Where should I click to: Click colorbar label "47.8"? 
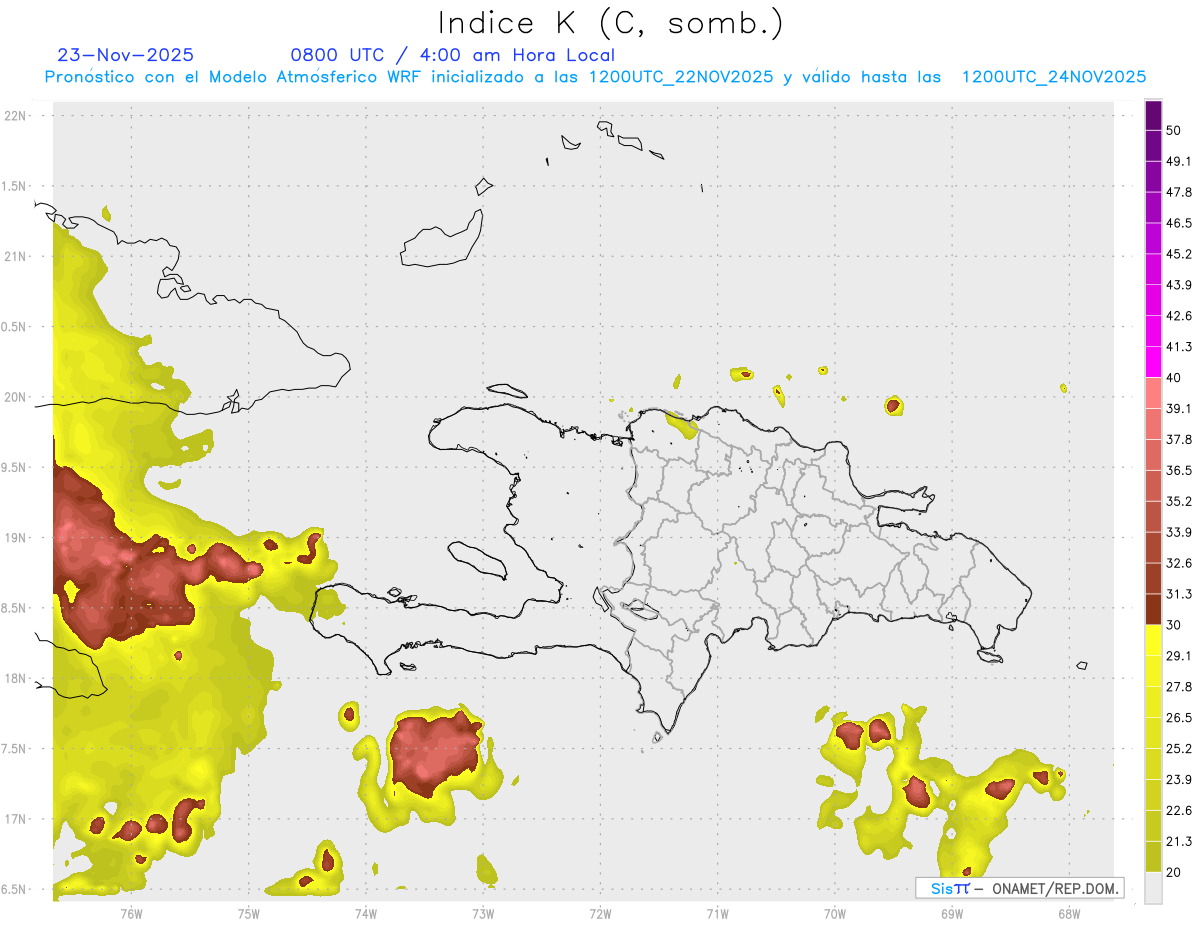pyautogui.click(x=1179, y=193)
